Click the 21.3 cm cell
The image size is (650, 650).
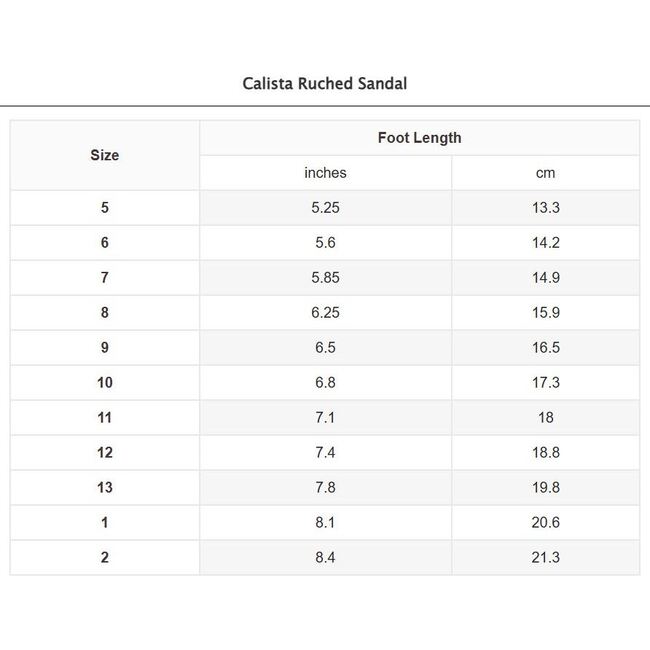tap(546, 557)
